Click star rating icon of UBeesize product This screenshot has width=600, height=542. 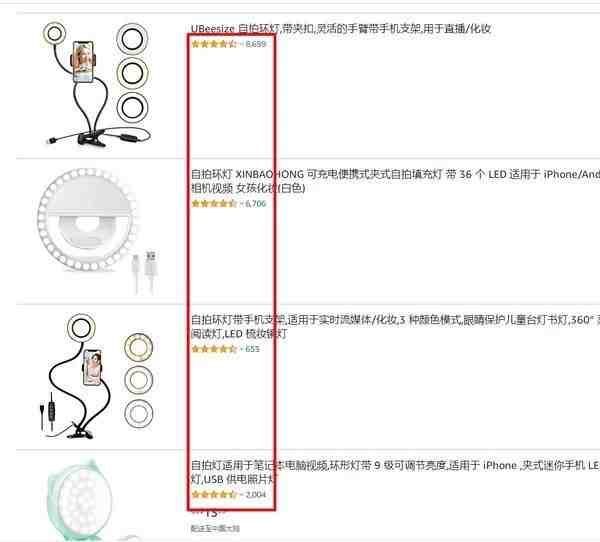(x=214, y=44)
